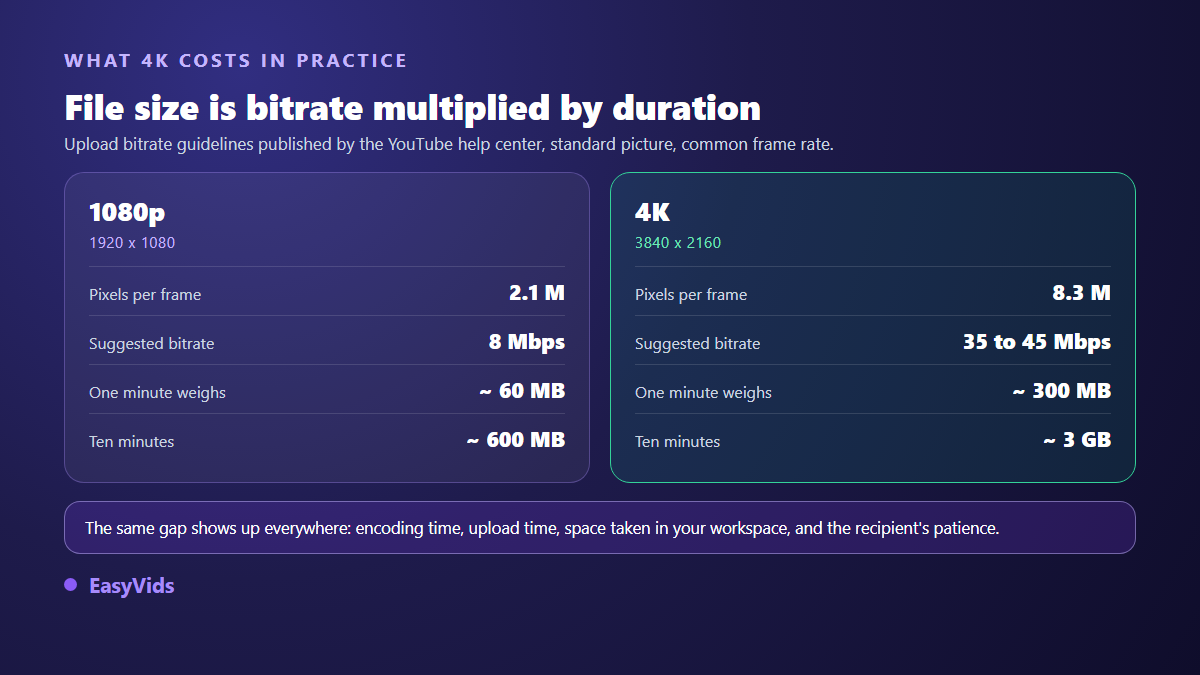The image size is (1200, 675).
Task: Click 'One minute weighs' in the 1080p card
Action: pos(157,393)
